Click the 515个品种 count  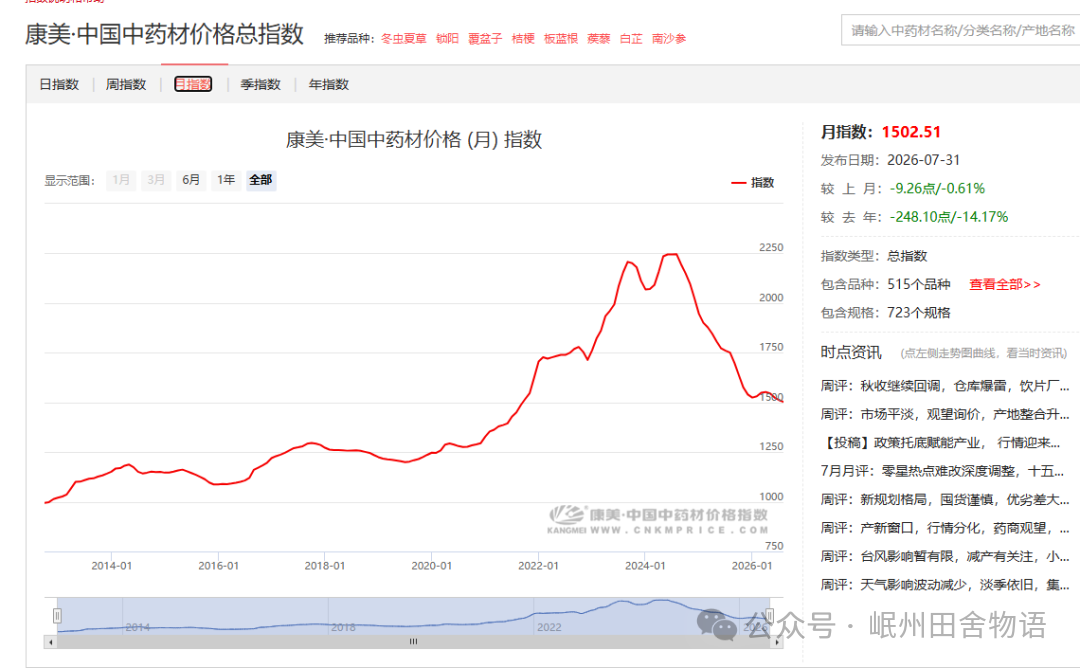[x=919, y=284]
